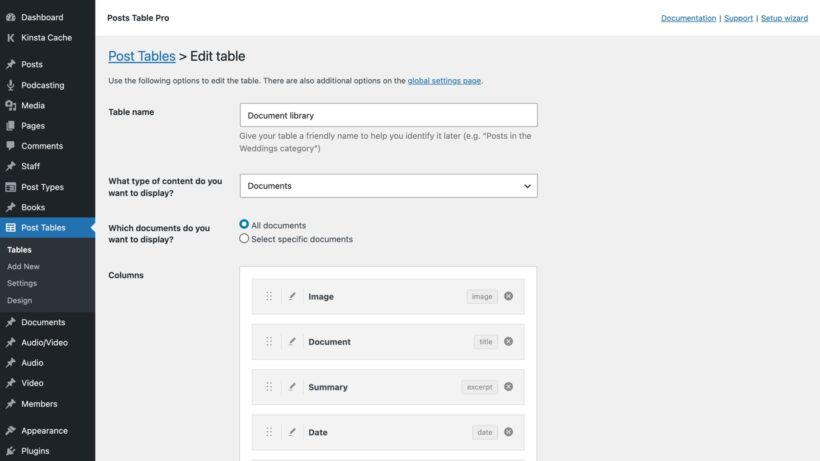Image resolution: width=820 pixels, height=461 pixels.
Task: Grab the drag handle of Image column
Action: (269, 296)
